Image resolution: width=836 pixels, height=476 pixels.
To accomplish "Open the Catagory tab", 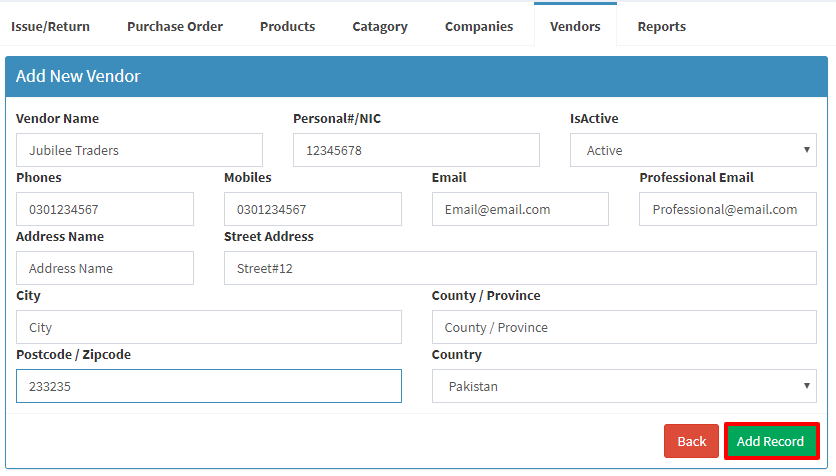I will point(380,26).
